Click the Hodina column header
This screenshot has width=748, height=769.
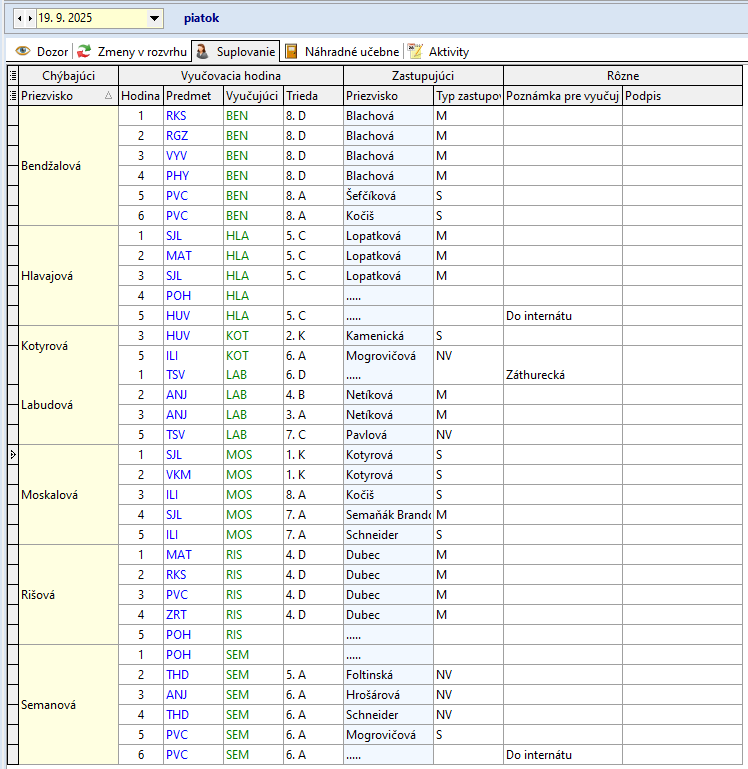coord(140,96)
